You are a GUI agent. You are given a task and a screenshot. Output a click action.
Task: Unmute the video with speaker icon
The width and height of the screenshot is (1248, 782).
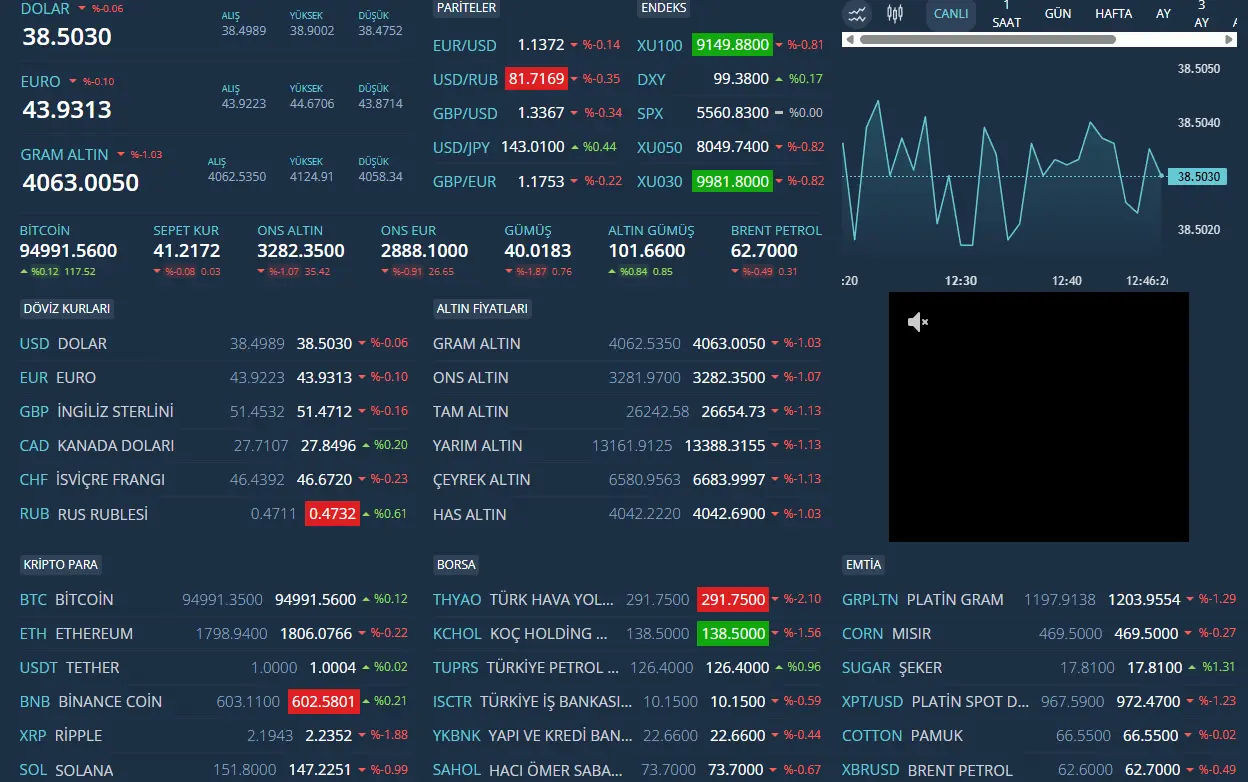(x=918, y=322)
